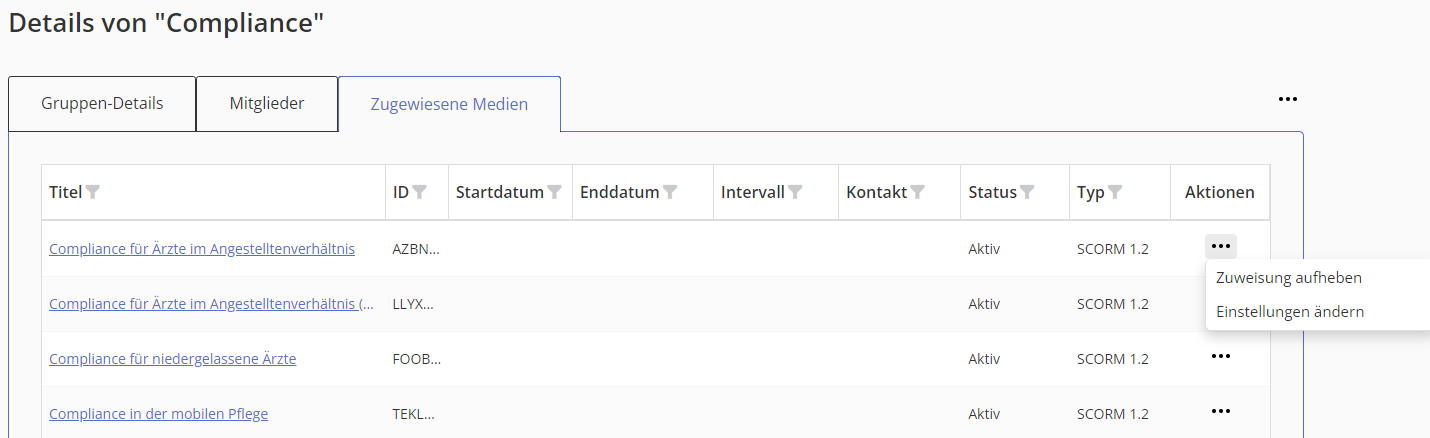The height and width of the screenshot is (438, 1430).
Task: Click the filter icon next to Titel
Action: pyautogui.click(x=93, y=193)
